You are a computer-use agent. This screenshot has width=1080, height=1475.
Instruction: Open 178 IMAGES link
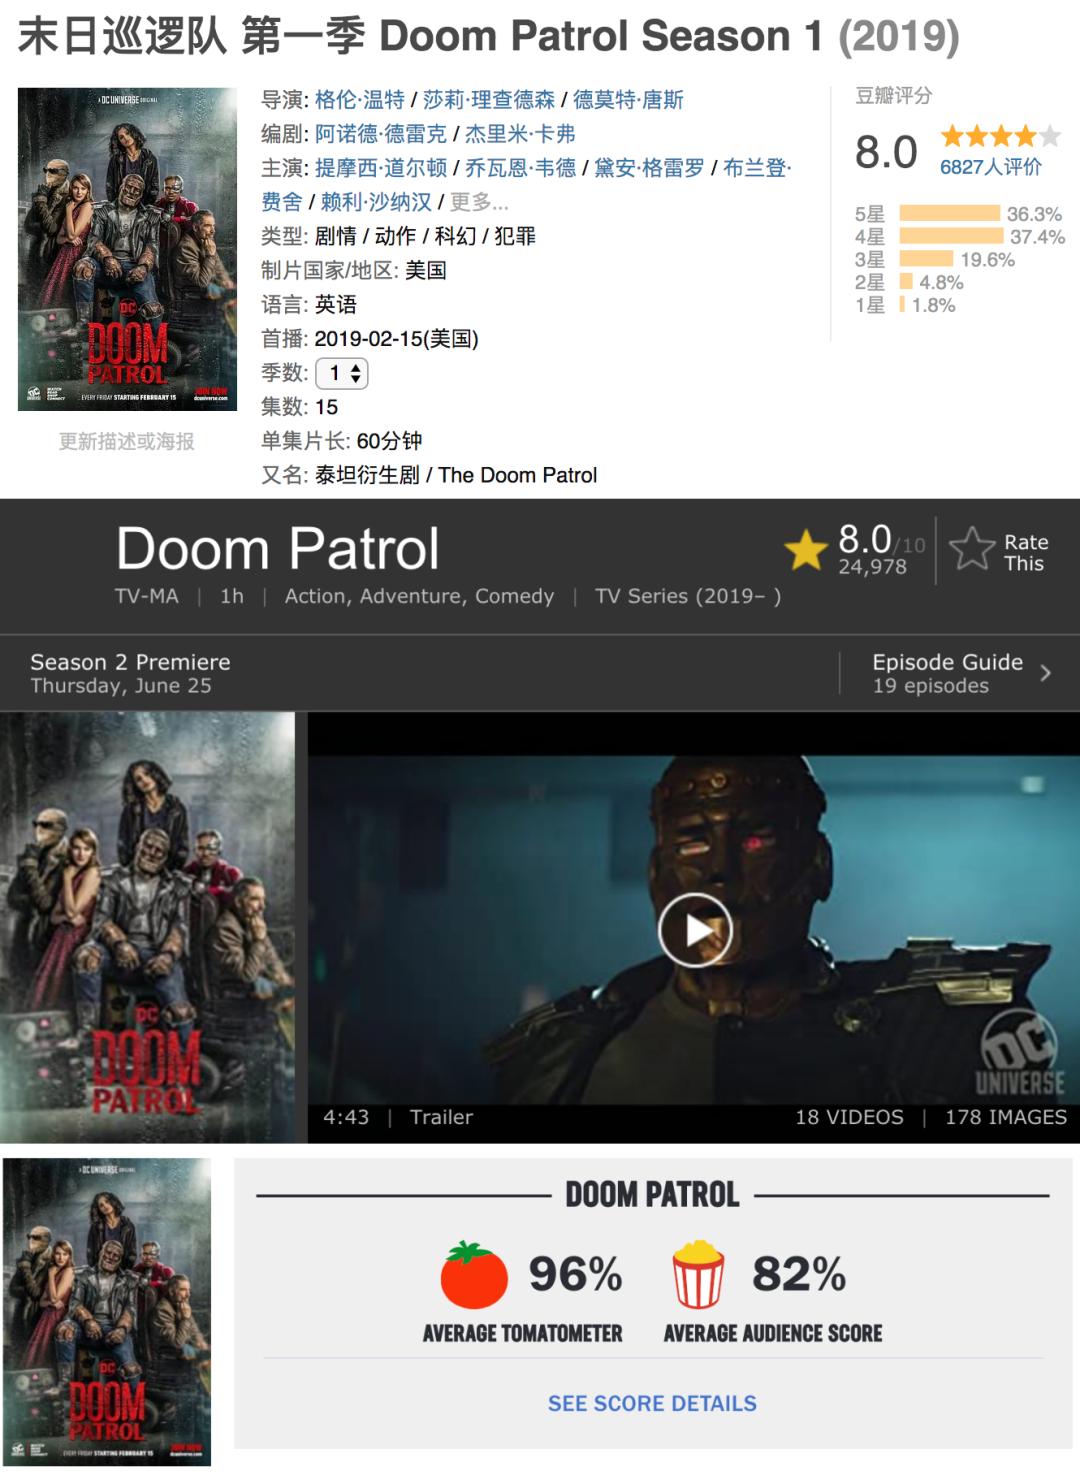pos(1006,1117)
